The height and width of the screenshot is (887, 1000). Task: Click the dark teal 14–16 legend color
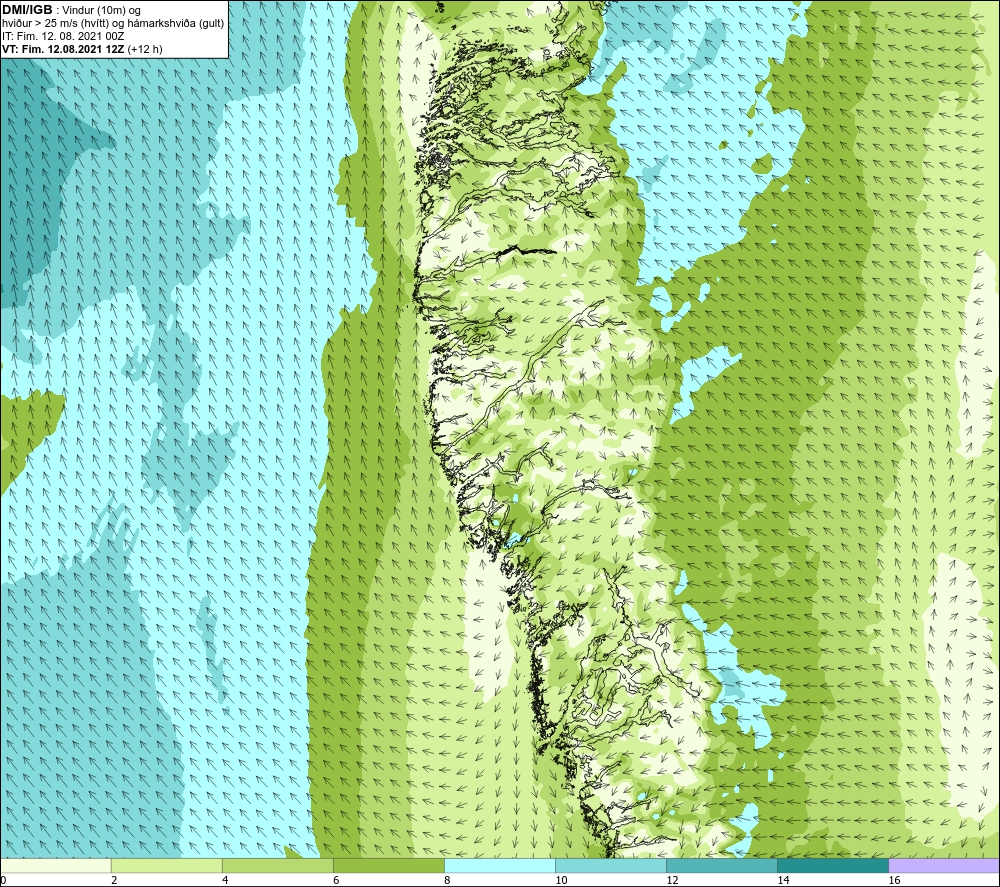pyautogui.click(x=833, y=865)
